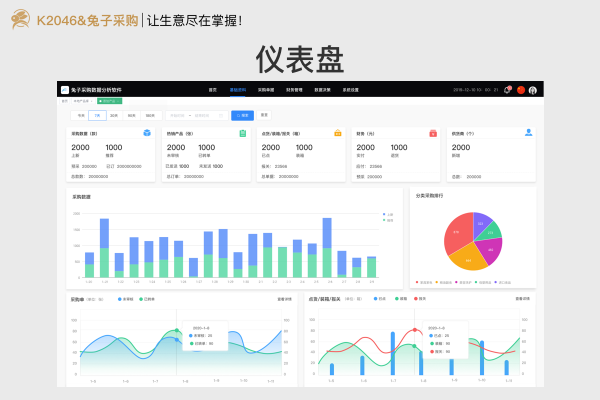Open the date range picker field
Viewport: 600px width, 400px height.
pyautogui.click(x=196, y=115)
